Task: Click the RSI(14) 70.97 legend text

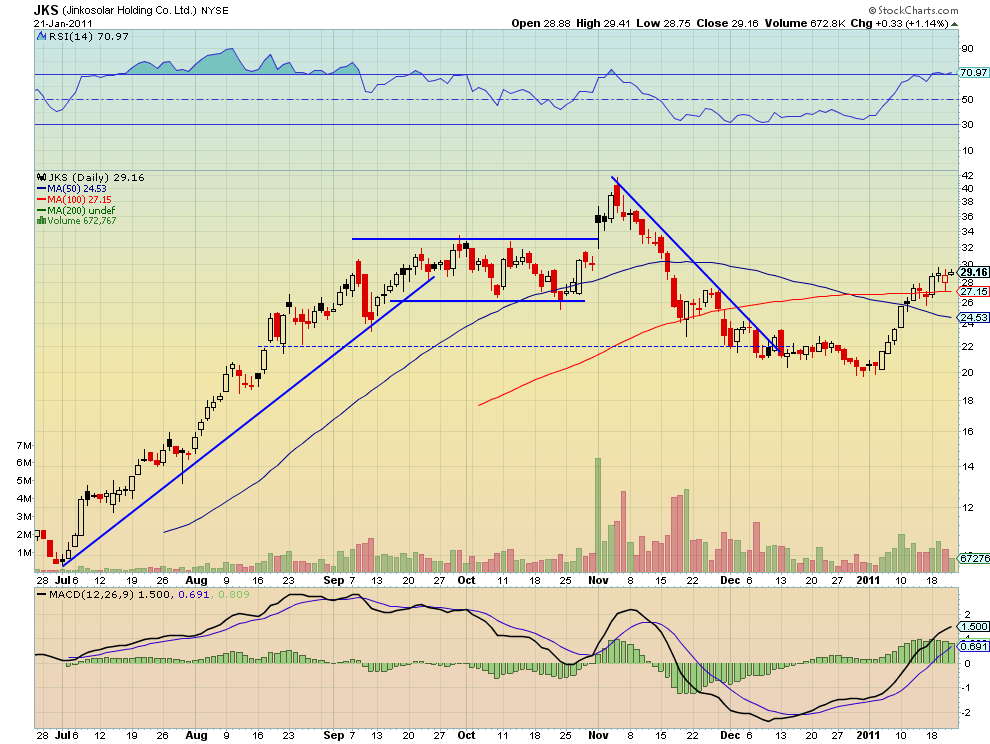Action: (x=89, y=37)
